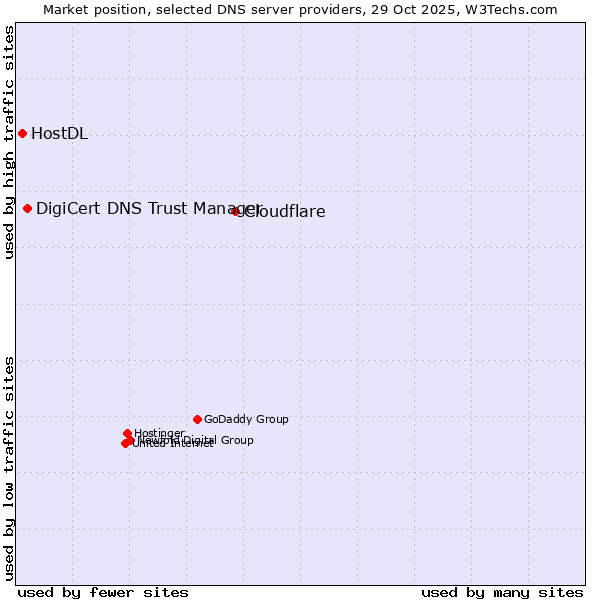Click the 'used by many sites' axis label
The image size is (600, 600).
coord(502,592)
